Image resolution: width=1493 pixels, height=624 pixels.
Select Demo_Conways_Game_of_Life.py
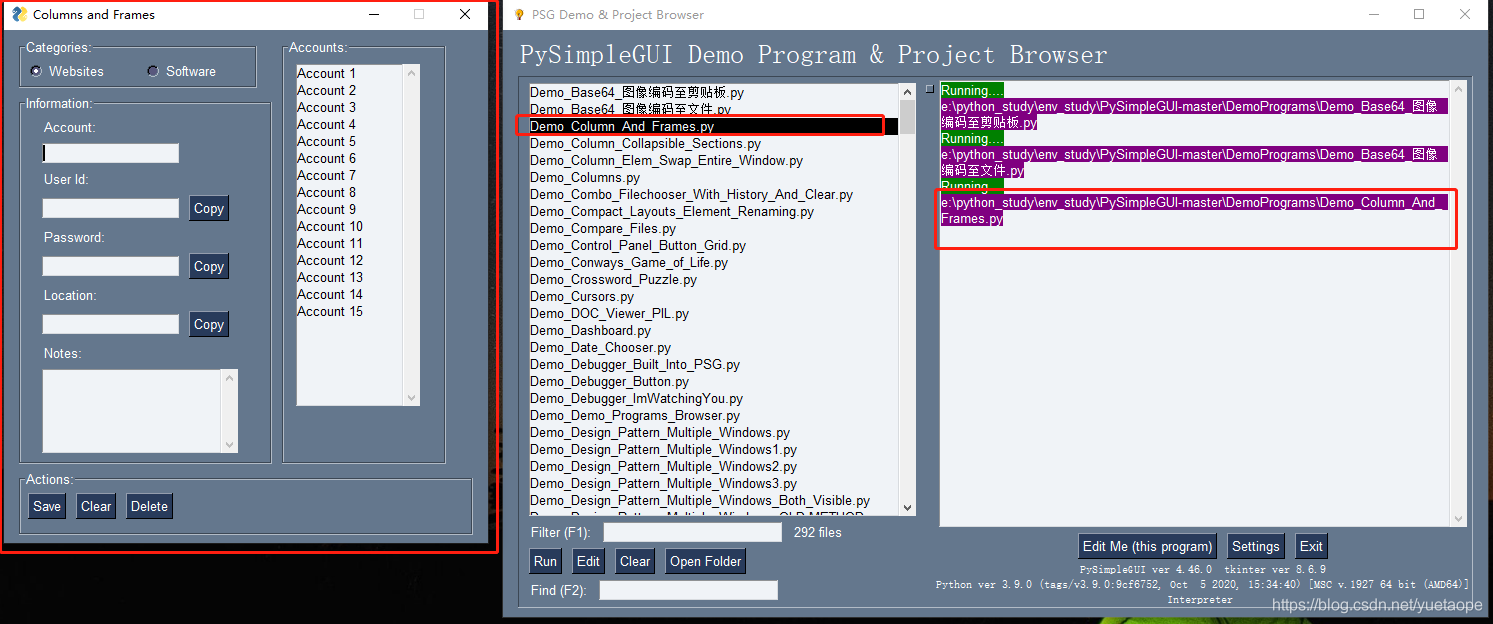pyautogui.click(x=713, y=262)
